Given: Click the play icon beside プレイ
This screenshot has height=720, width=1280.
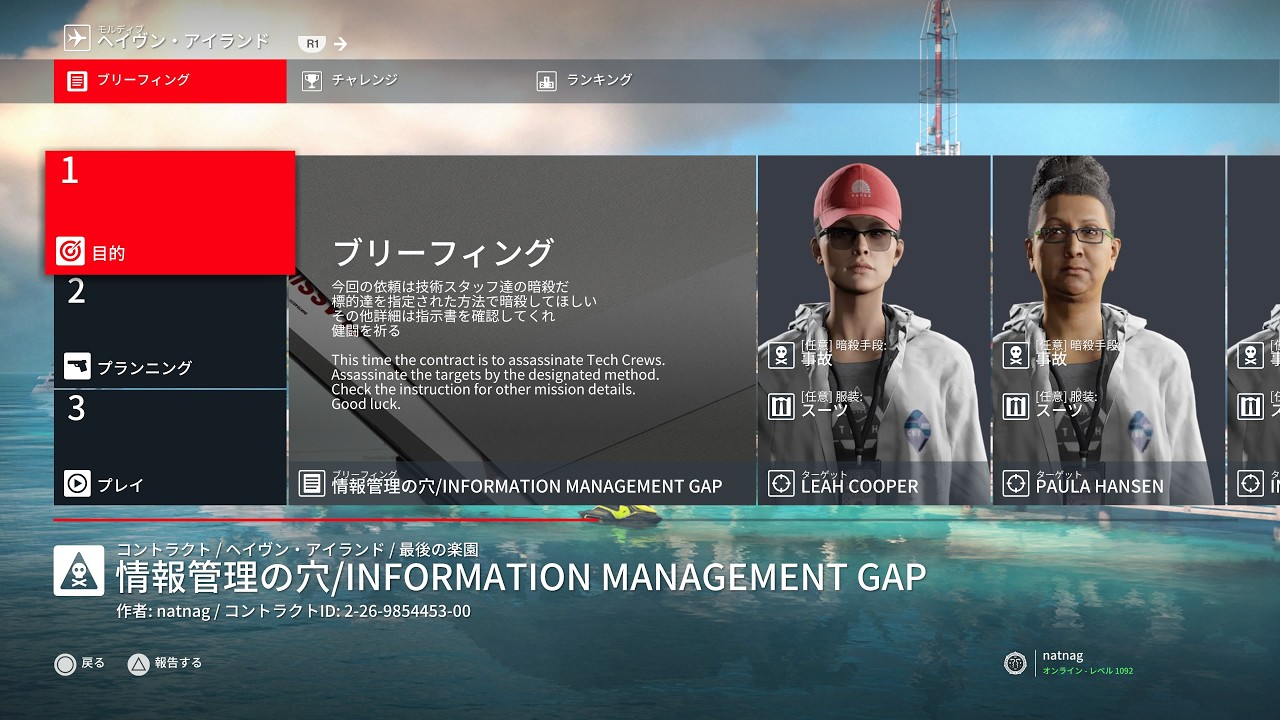Looking at the screenshot, I should tap(77, 484).
